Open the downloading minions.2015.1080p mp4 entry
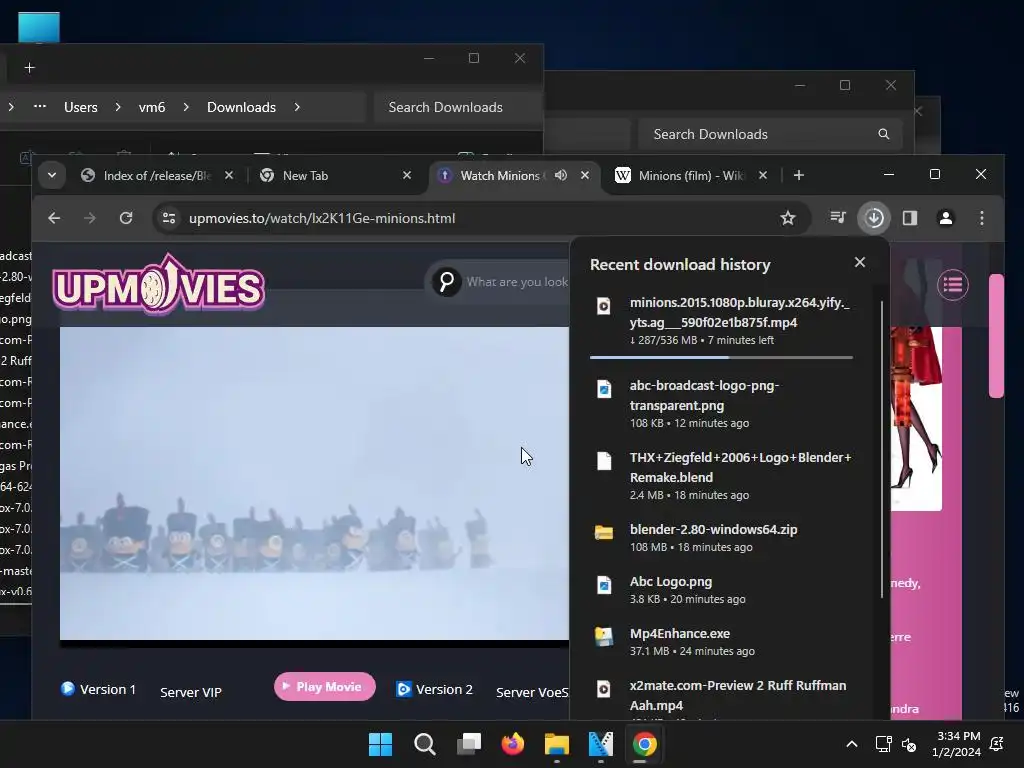 [x=721, y=321]
